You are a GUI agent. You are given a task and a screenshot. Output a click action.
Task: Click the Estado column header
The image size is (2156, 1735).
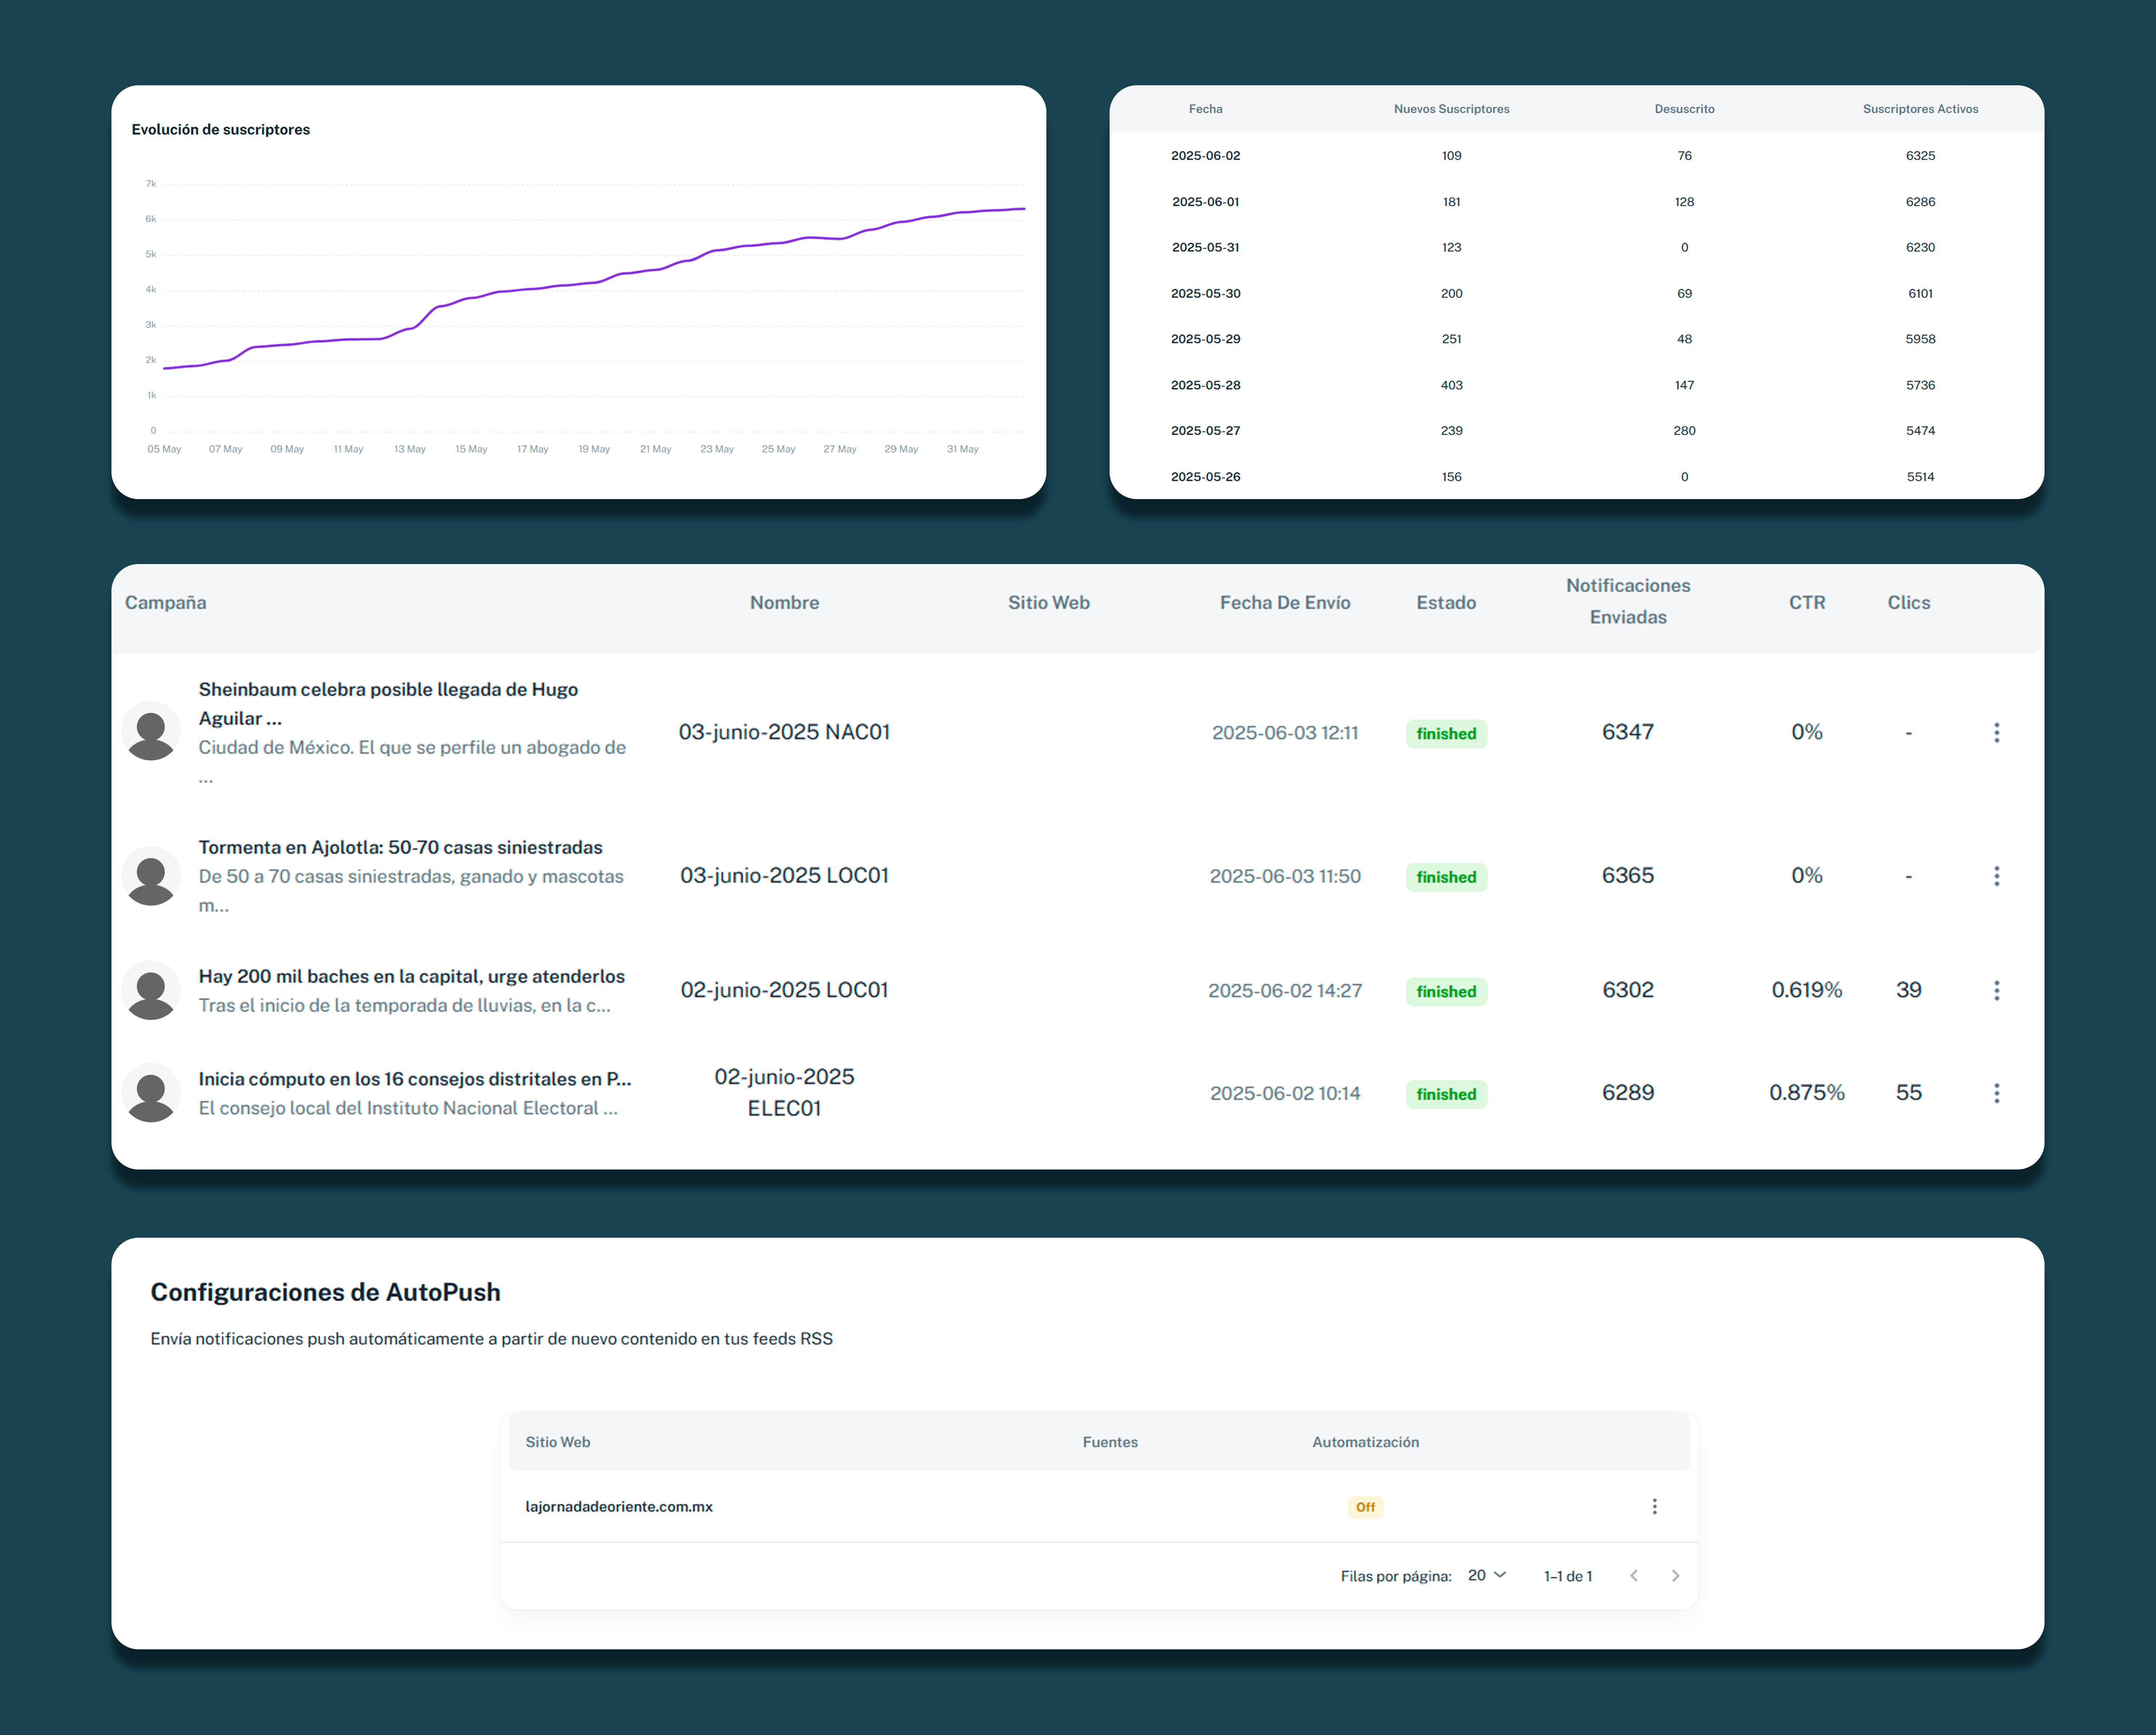(x=1446, y=602)
